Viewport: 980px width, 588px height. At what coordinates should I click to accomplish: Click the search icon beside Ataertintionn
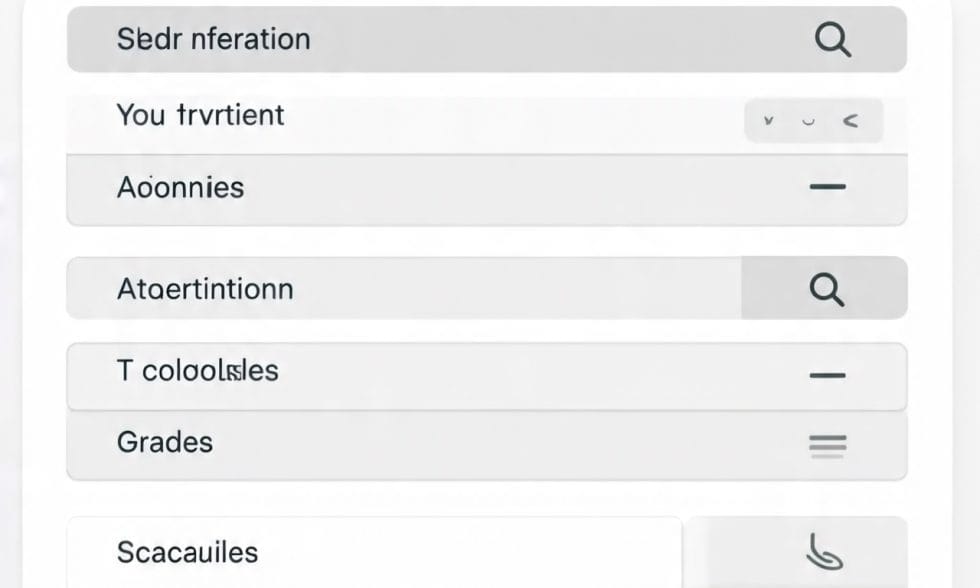pyautogui.click(x=826, y=289)
